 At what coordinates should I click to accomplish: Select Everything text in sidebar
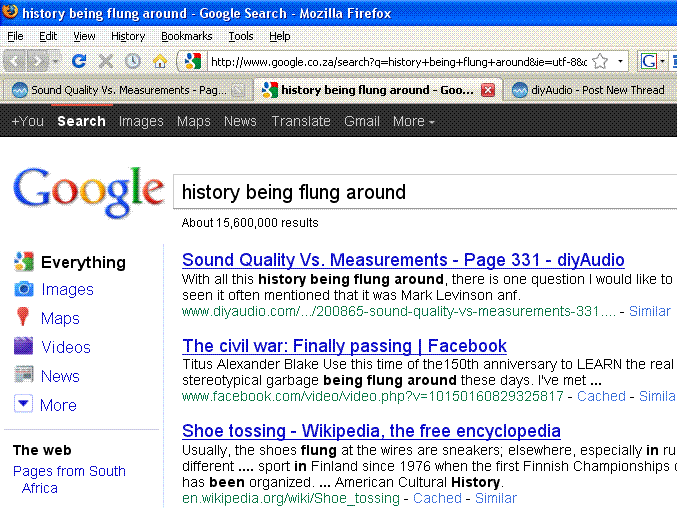[83, 262]
